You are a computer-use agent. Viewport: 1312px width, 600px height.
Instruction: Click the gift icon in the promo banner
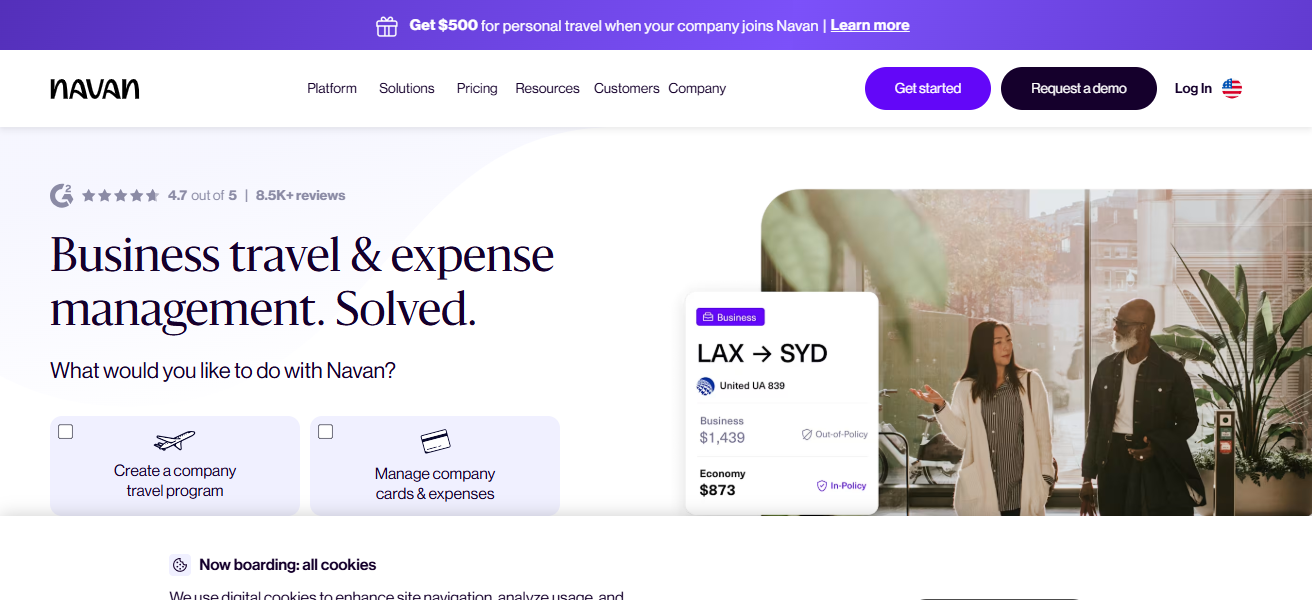pyautogui.click(x=387, y=26)
